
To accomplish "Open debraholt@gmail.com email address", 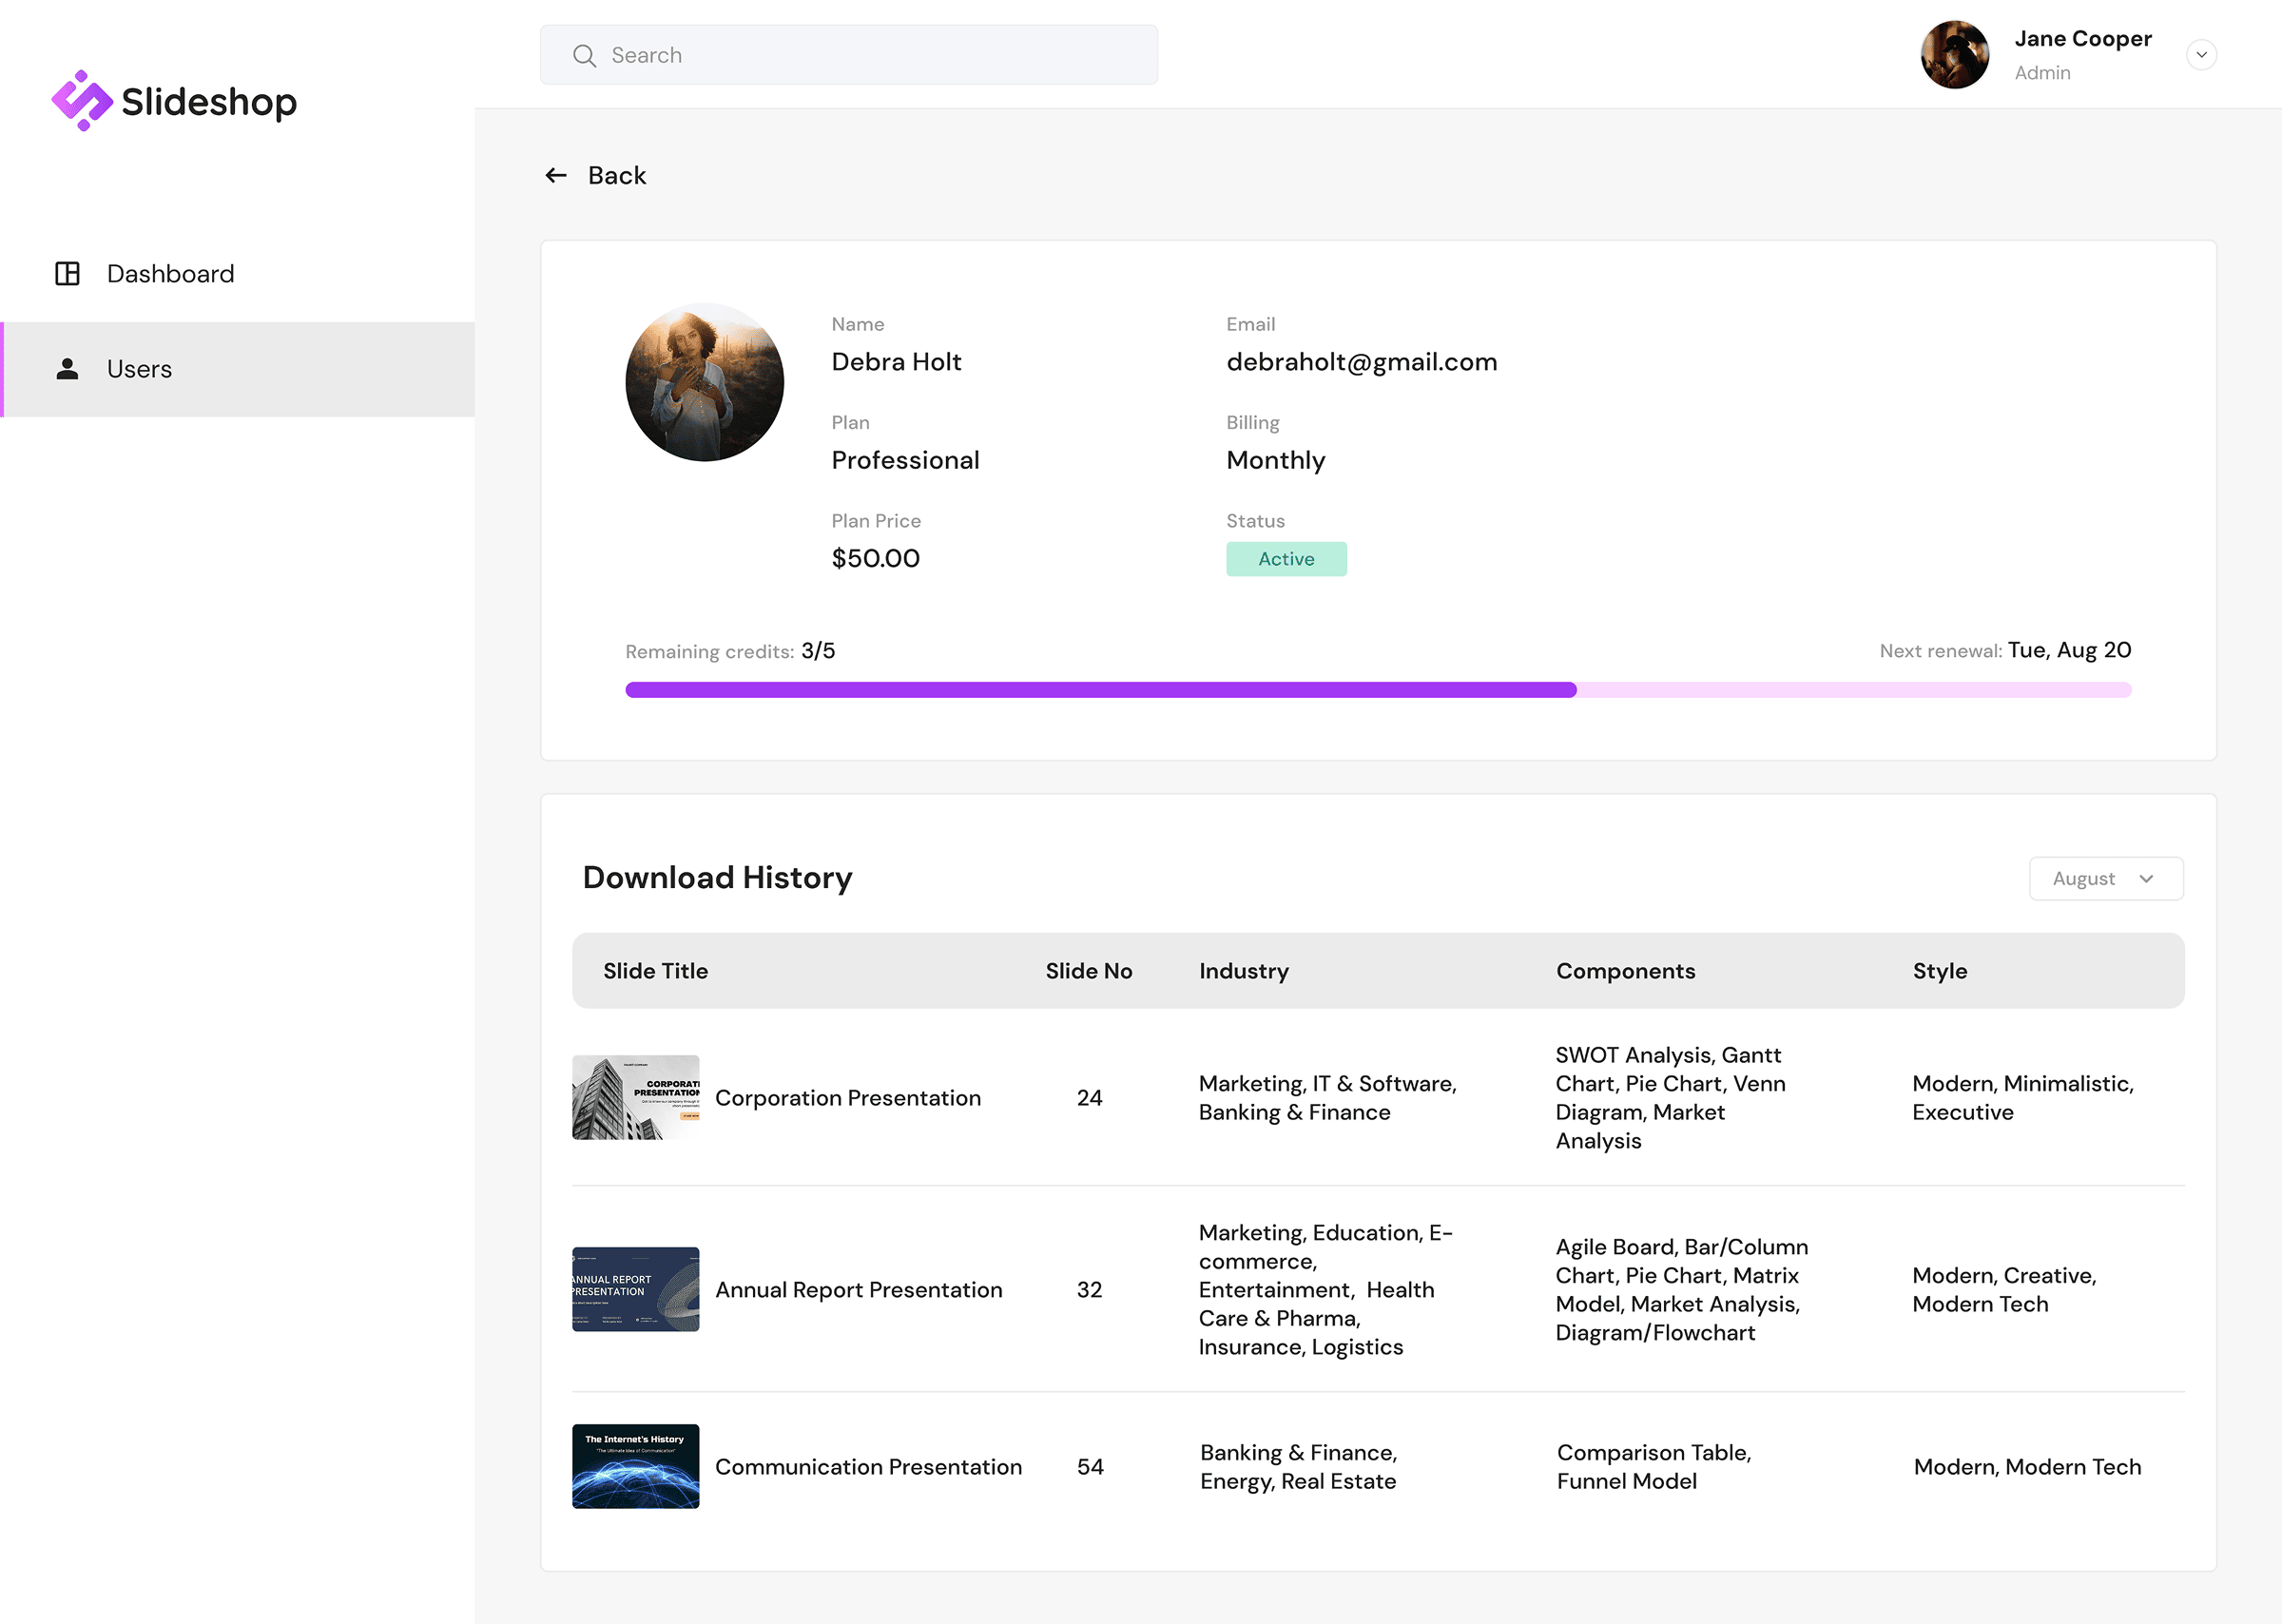I will pyautogui.click(x=1362, y=362).
